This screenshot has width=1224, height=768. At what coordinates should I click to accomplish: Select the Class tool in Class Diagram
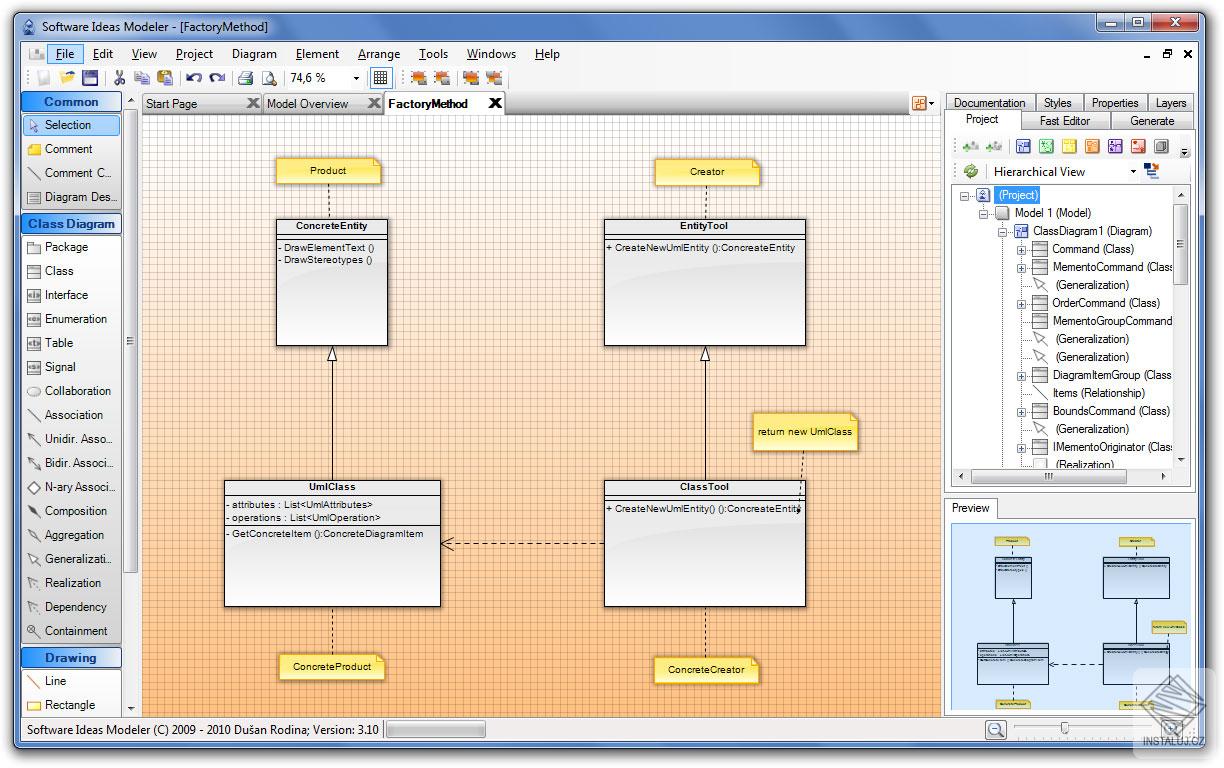tap(71, 271)
